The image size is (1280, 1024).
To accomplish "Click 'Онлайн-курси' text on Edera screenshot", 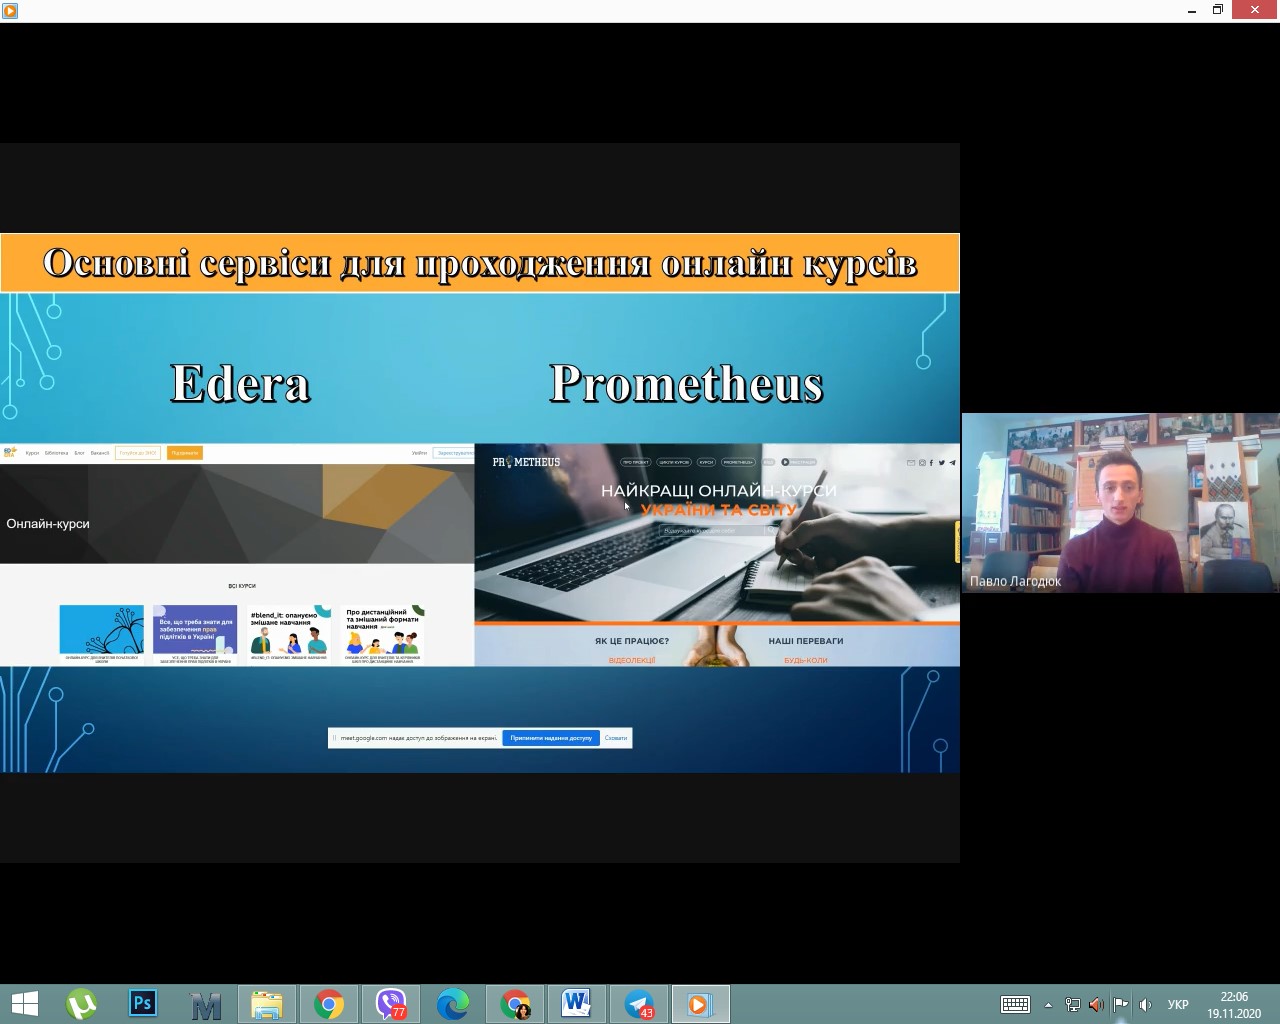I will coord(48,523).
